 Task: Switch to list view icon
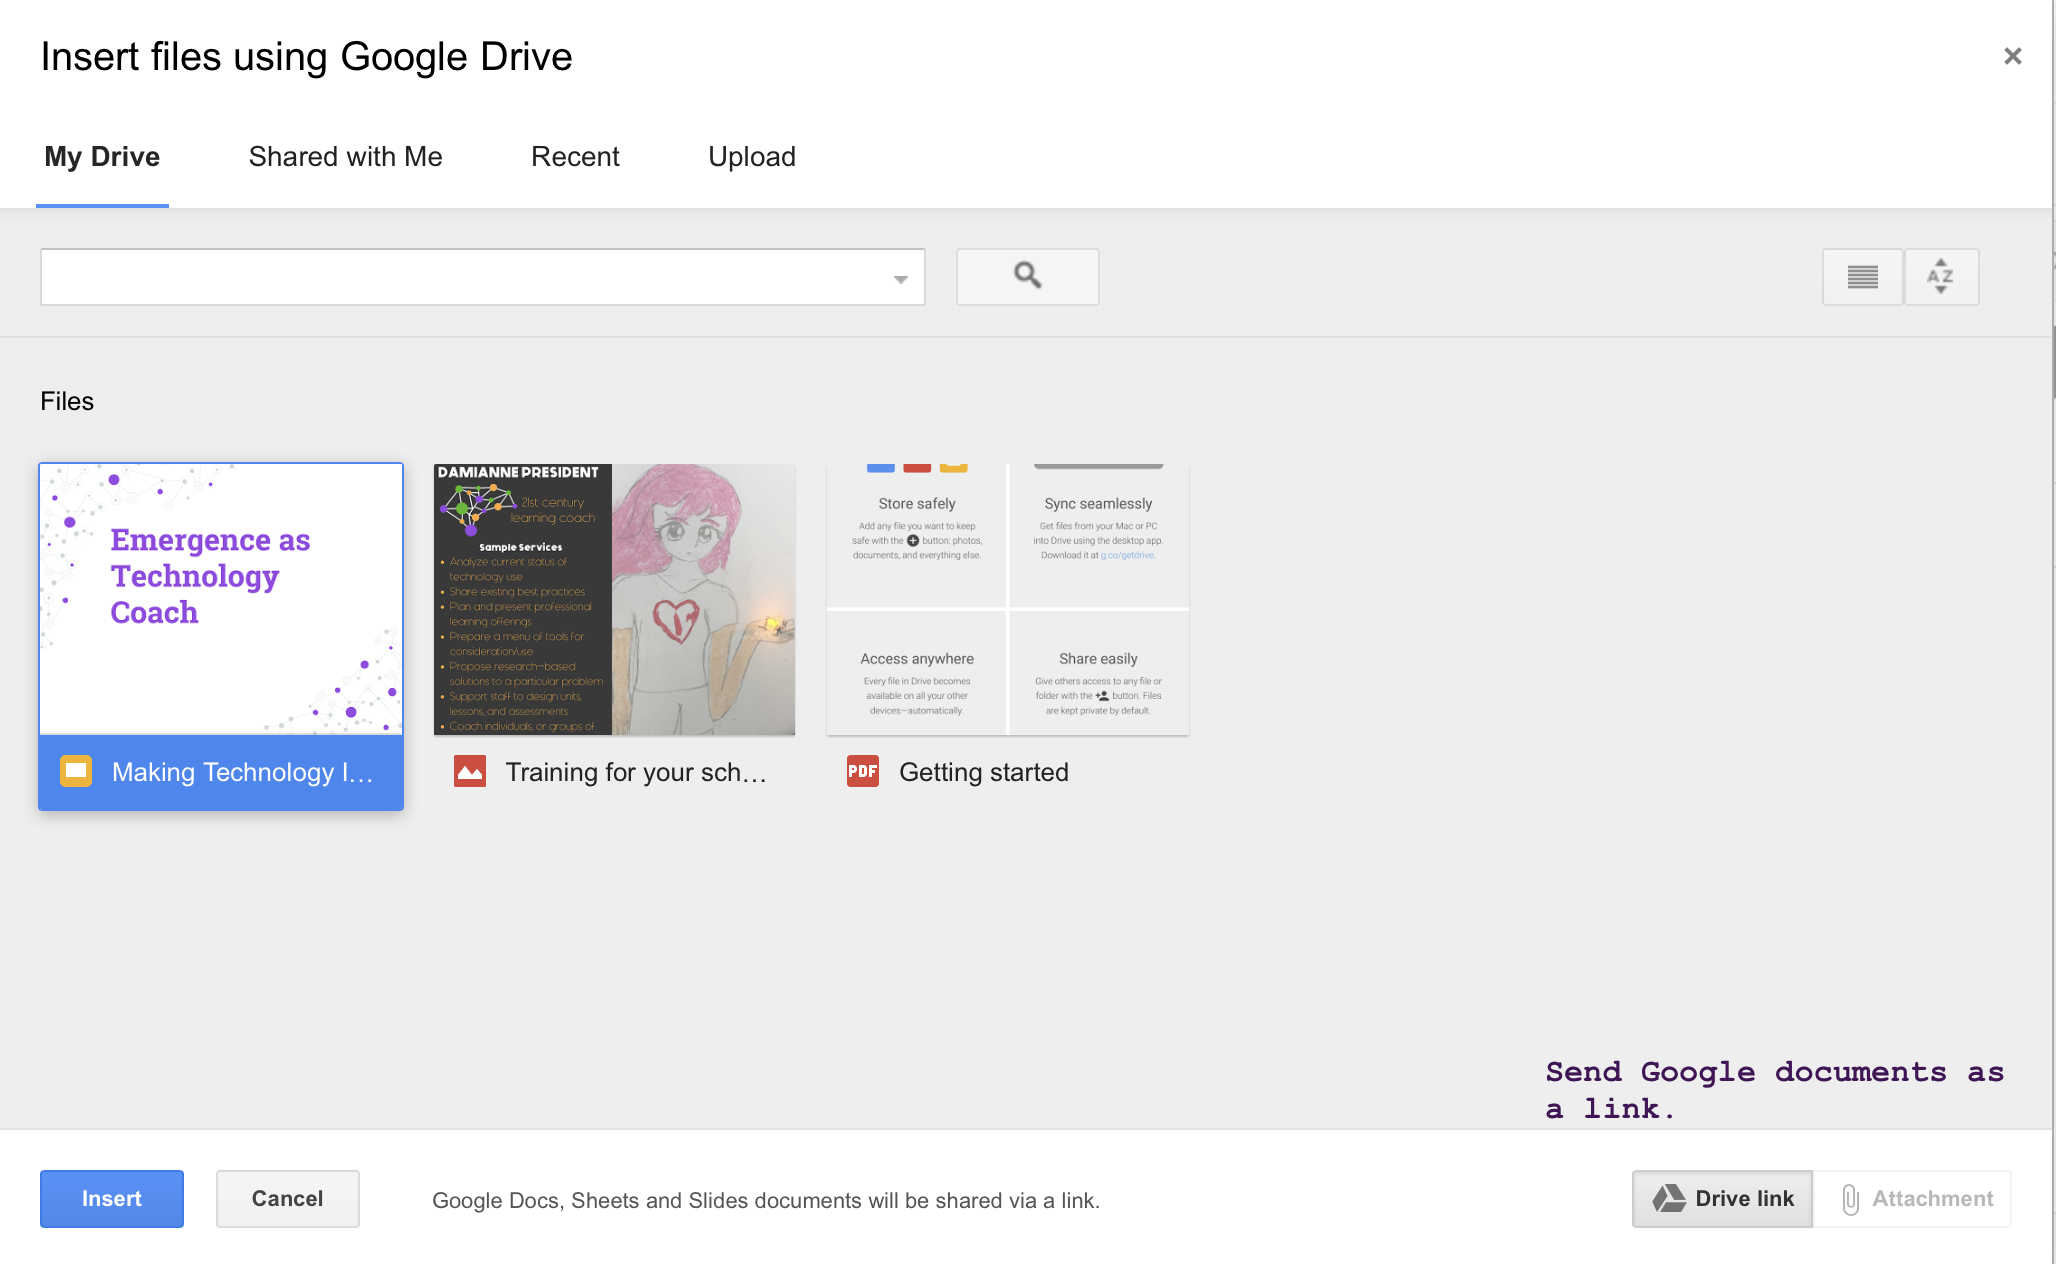tap(1862, 276)
